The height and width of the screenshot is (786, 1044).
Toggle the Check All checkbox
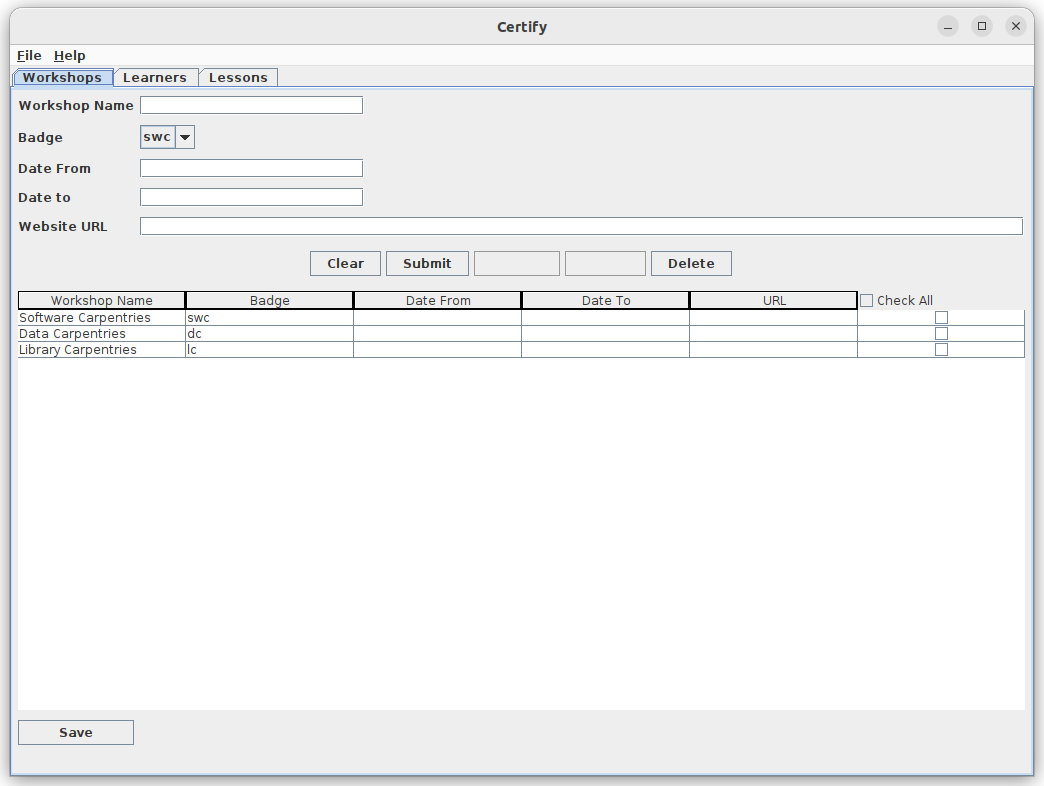click(866, 301)
